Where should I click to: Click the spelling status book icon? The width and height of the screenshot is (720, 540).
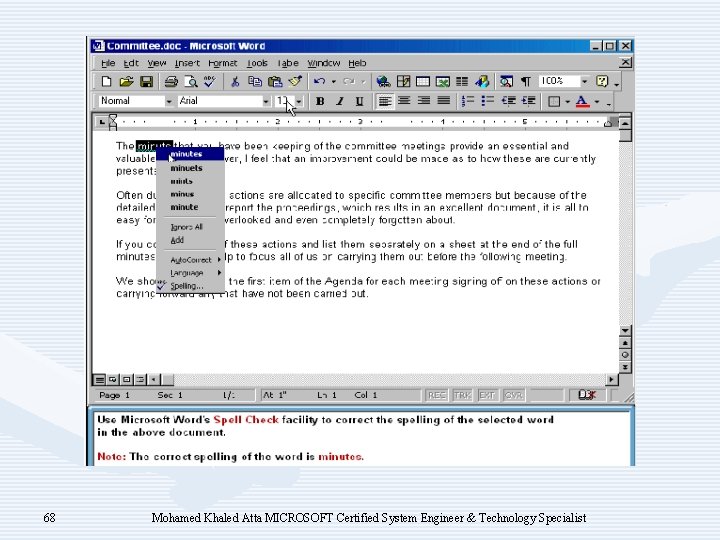[587, 395]
